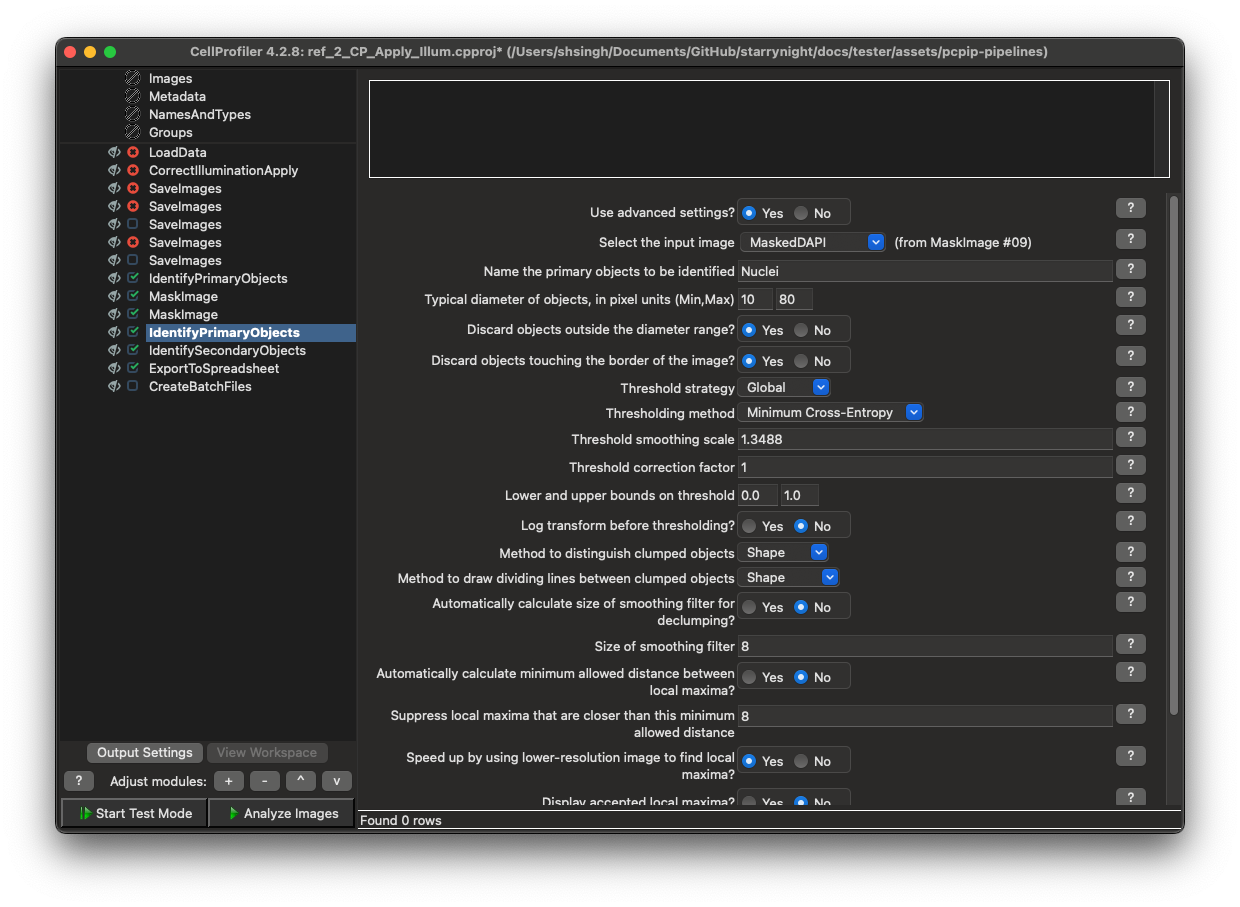Select the Metadata module in pipeline list
The image size is (1240, 907).
pos(177,96)
